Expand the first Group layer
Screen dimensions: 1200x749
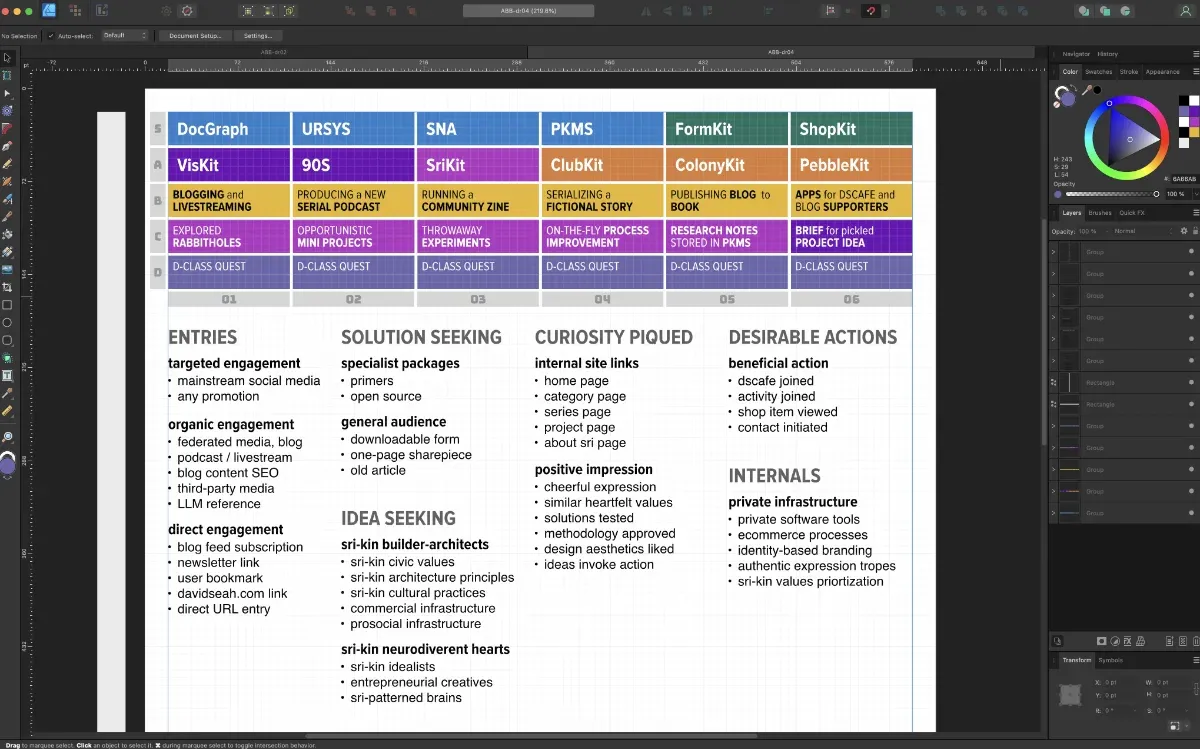[x=1053, y=252]
